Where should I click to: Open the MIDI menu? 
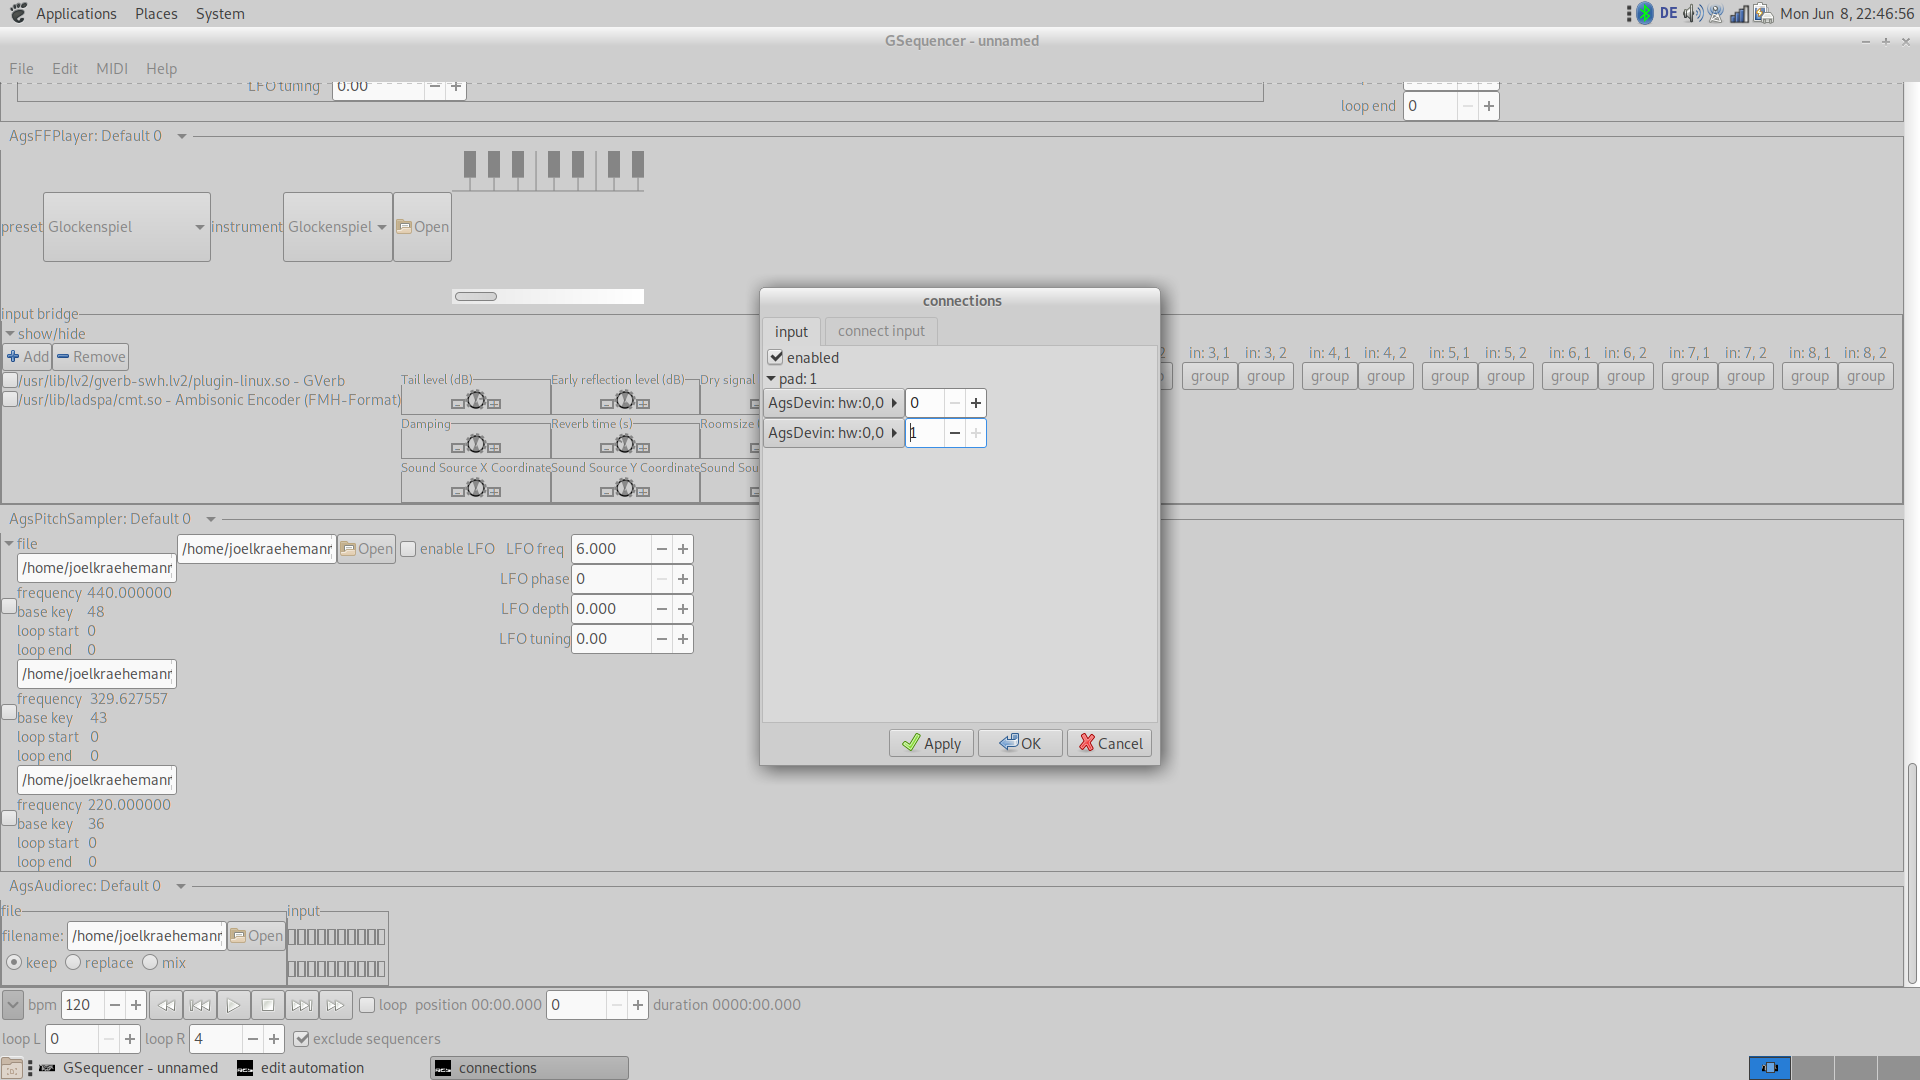(x=111, y=69)
